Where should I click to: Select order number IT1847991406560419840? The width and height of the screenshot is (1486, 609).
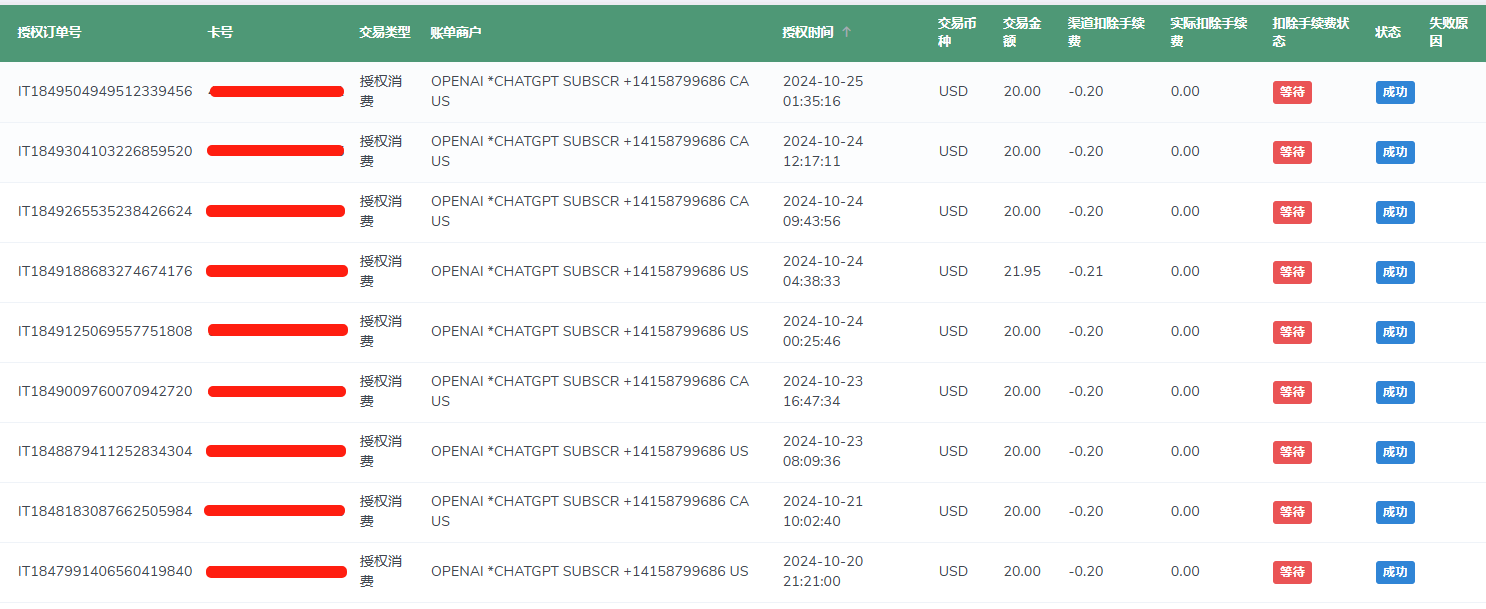105,571
